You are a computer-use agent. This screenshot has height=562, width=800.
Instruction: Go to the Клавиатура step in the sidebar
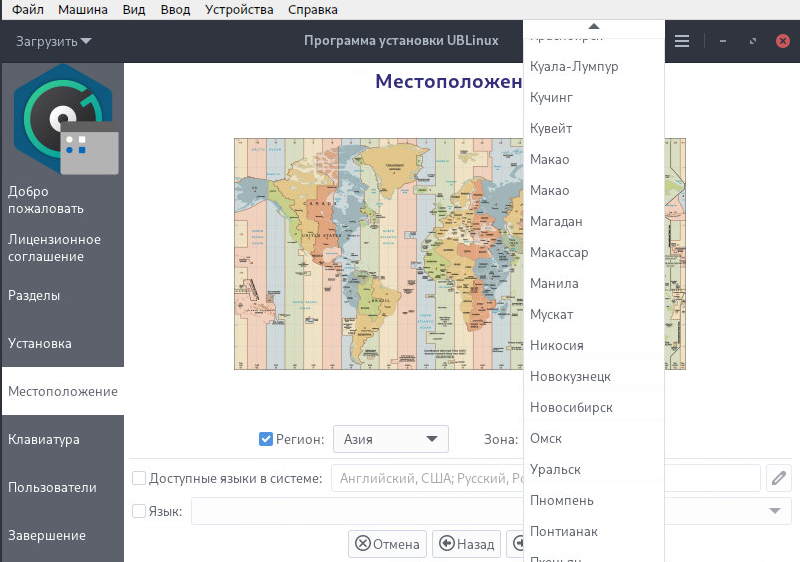click(x=44, y=439)
